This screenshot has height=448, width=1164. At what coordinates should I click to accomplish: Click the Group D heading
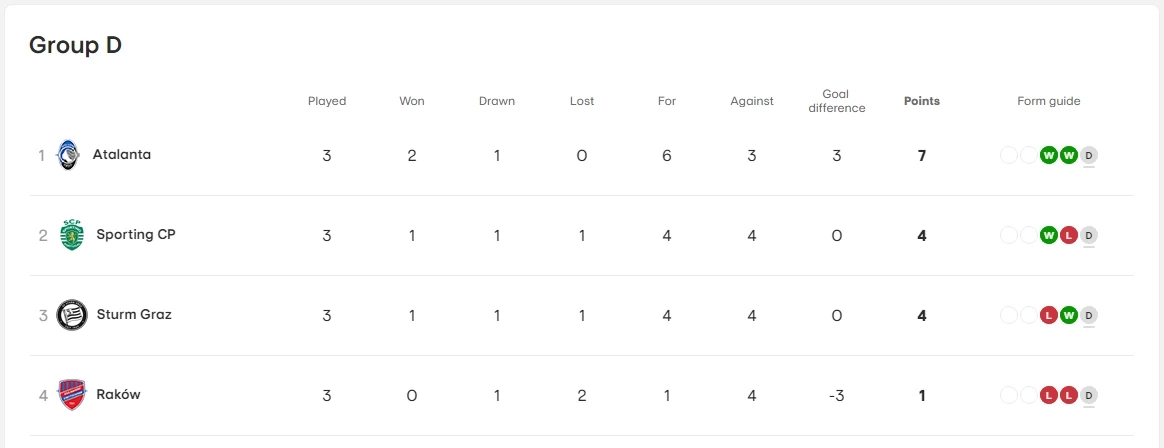pyautogui.click(x=75, y=45)
